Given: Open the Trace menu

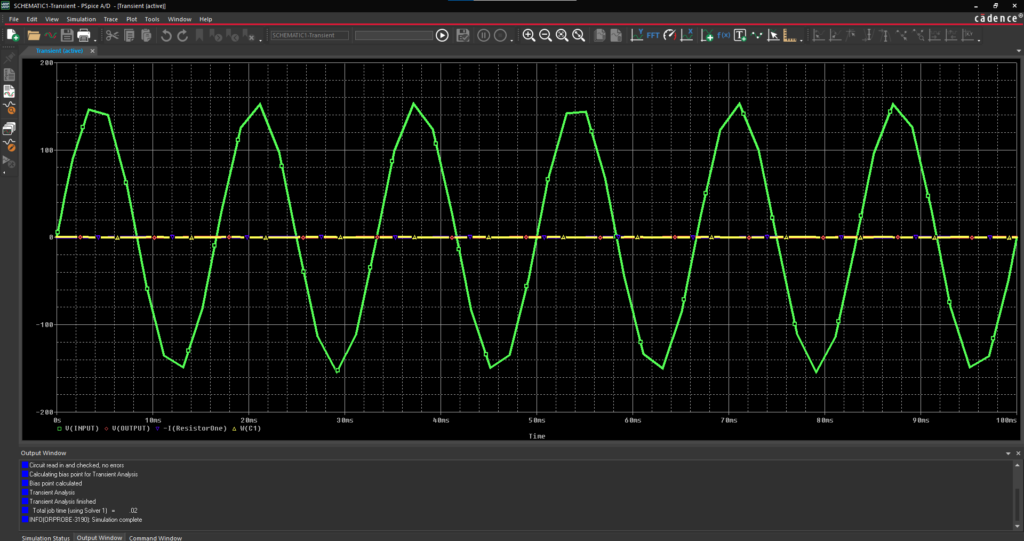Looking at the screenshot, I should click(x=111, y=19).
